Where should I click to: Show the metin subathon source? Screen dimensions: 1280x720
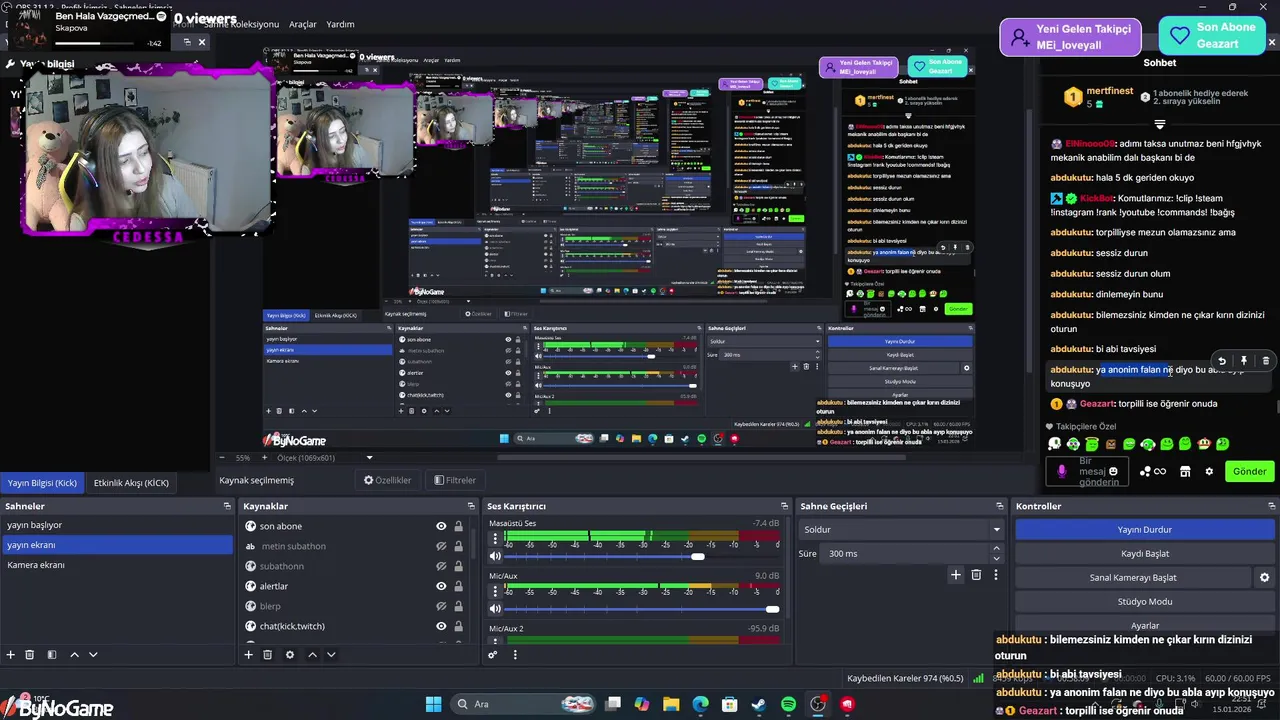(x=441, y=546)
